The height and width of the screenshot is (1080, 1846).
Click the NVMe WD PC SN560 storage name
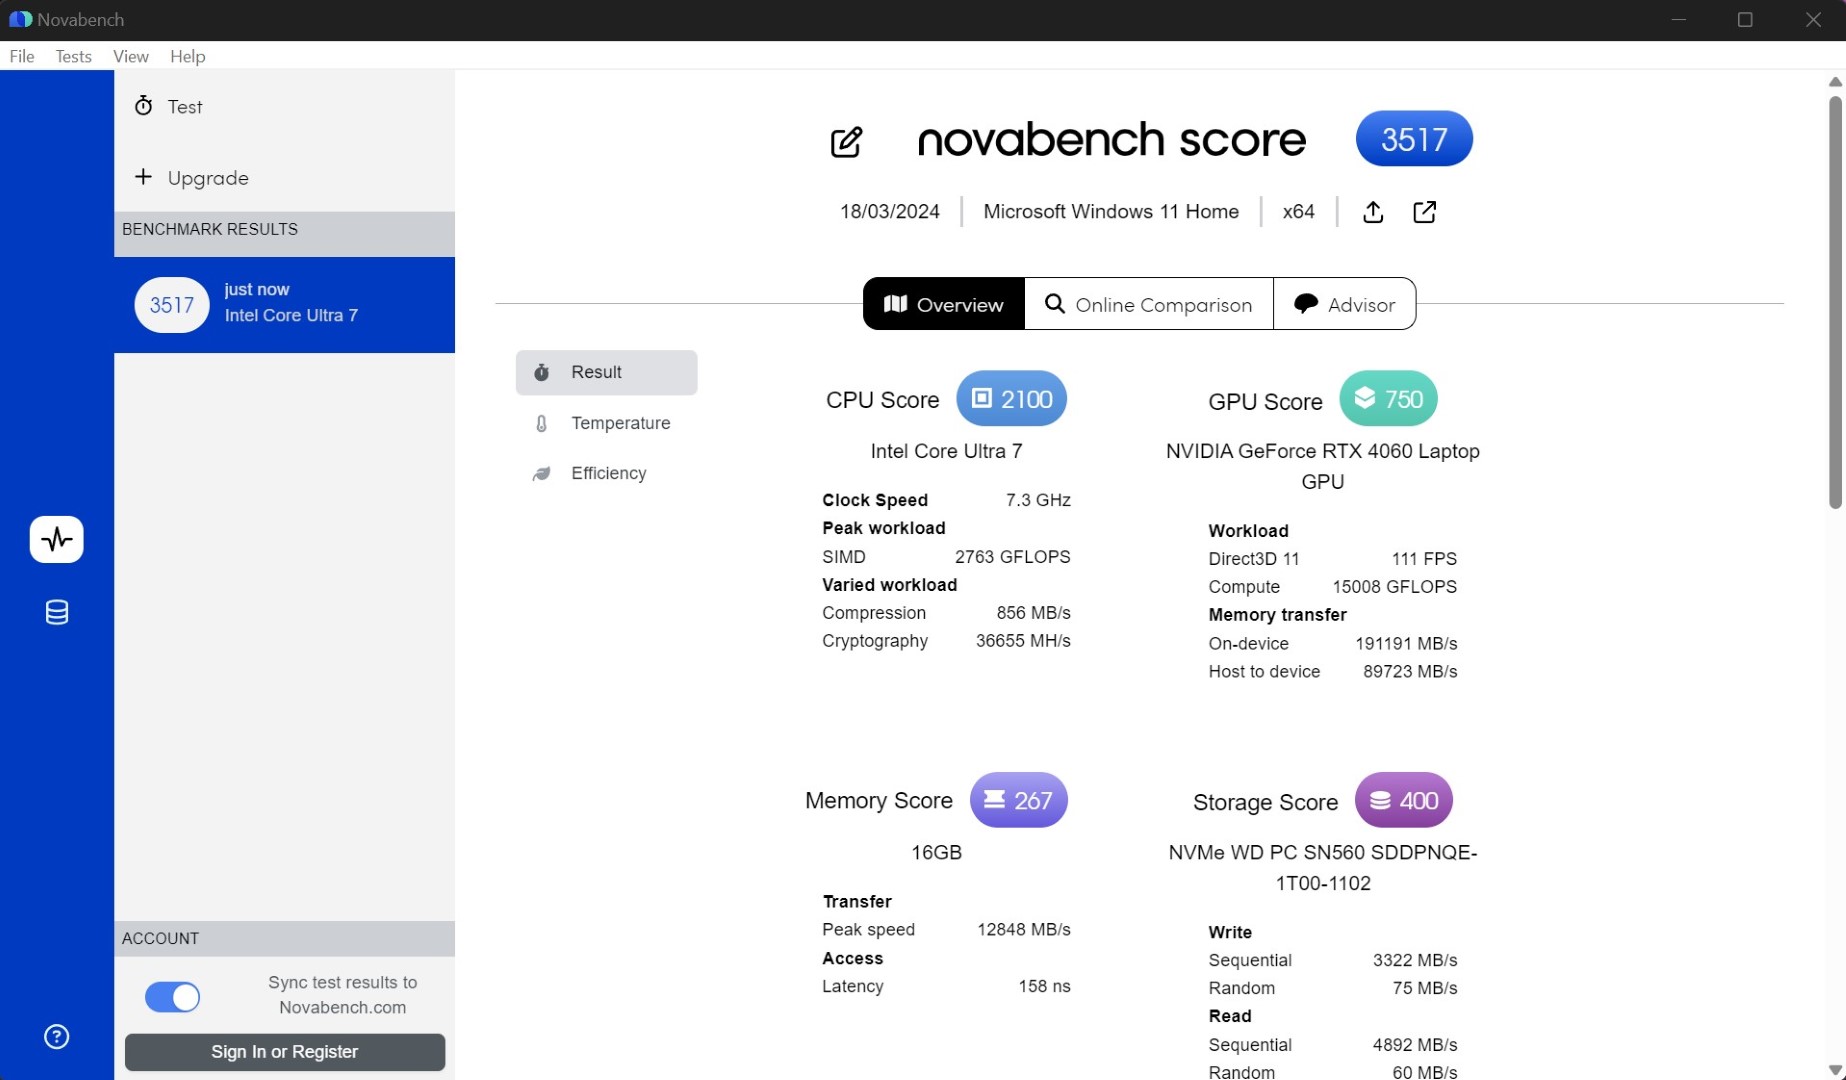tap(1322, 868)
